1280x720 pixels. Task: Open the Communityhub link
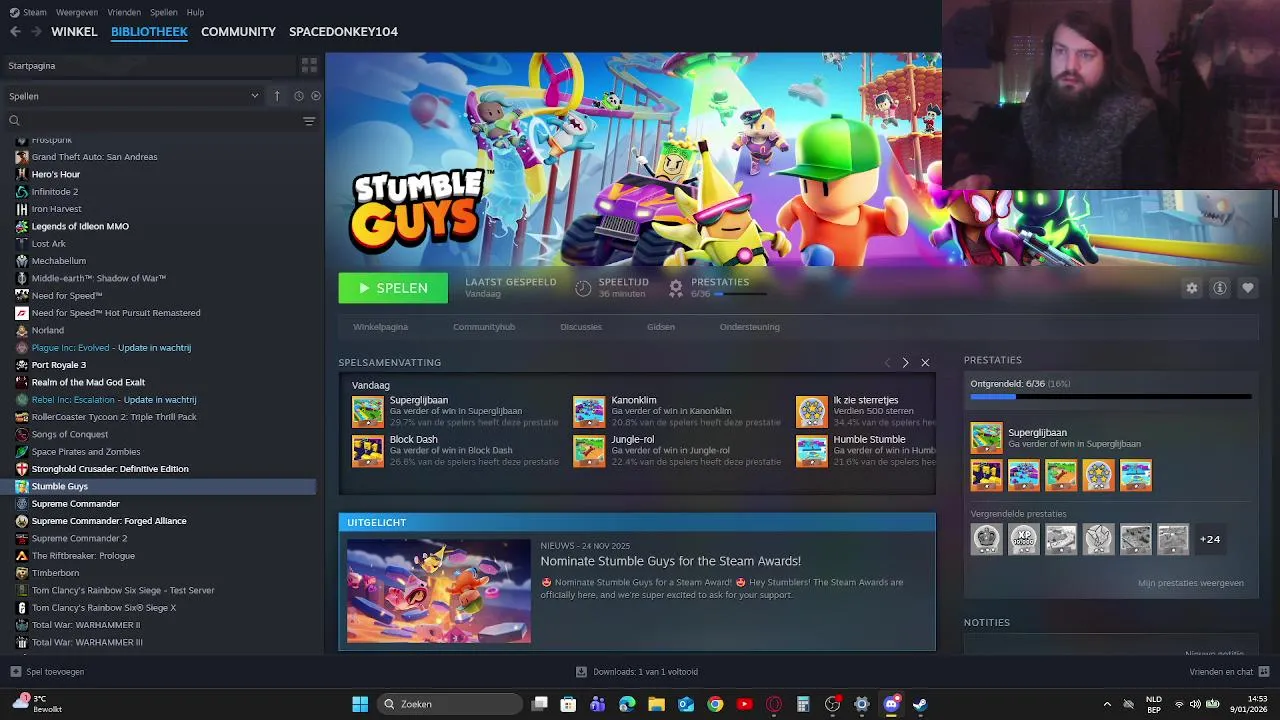pos(484,327)
